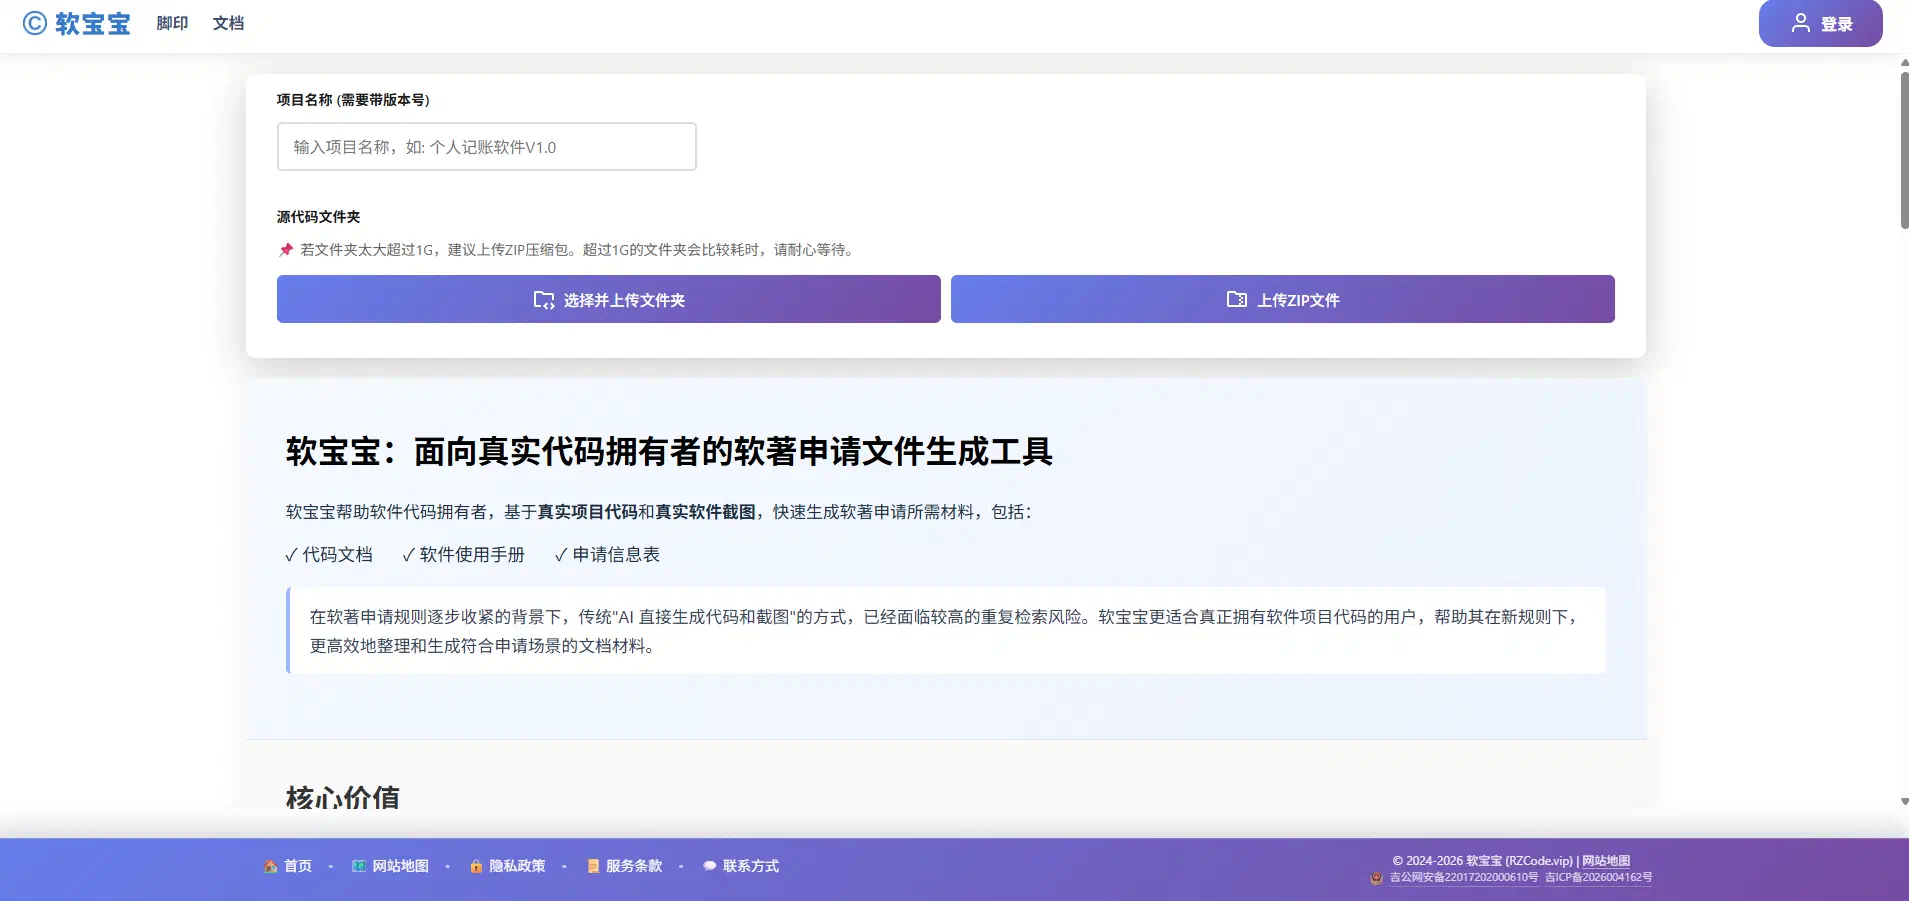Click the 登录 login button
Viewport: 1909px width, 901px height.
click(1820, 23)
